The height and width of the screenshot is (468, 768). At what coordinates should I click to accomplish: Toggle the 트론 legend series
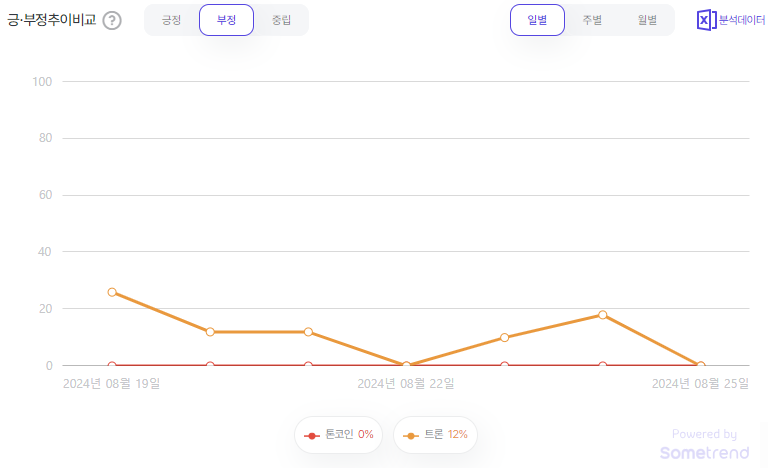pos(436,435)
